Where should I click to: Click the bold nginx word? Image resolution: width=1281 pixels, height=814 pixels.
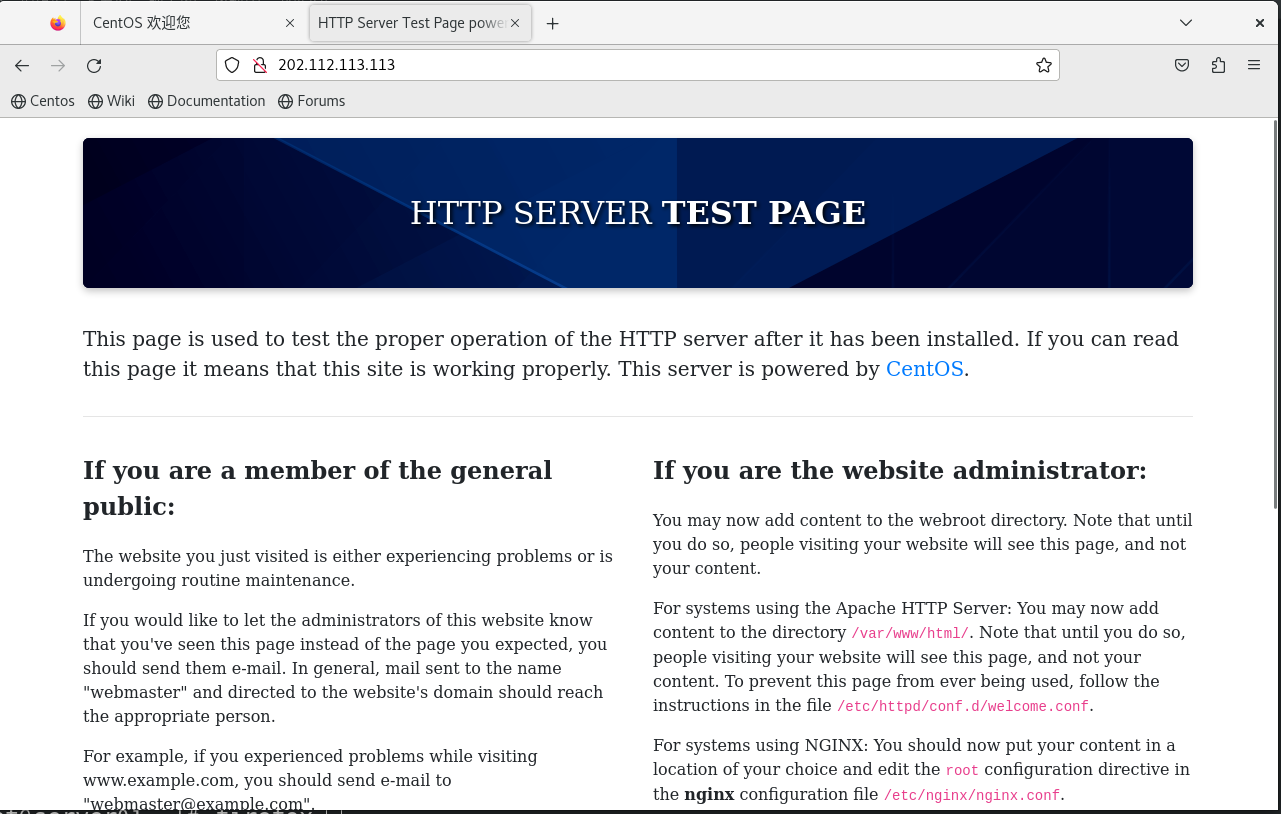coord(709,794)
